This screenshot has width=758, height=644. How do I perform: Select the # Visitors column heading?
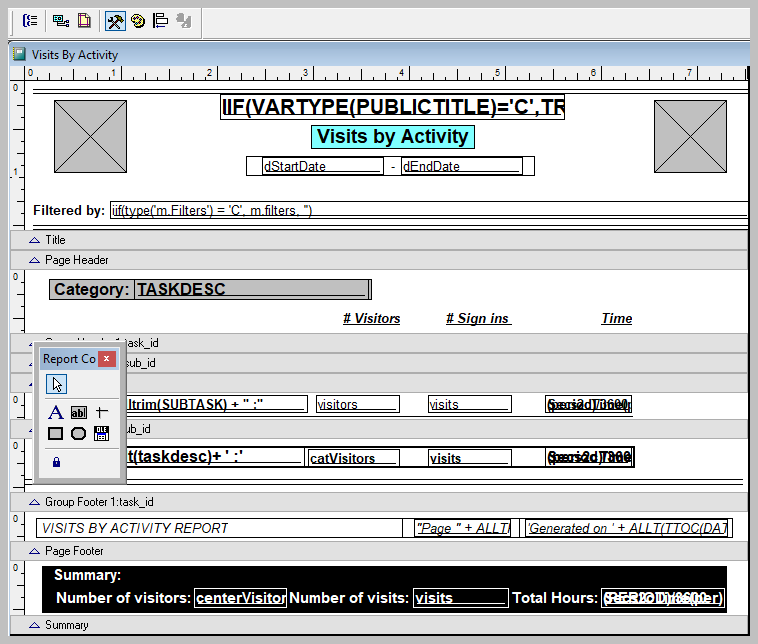371,318
